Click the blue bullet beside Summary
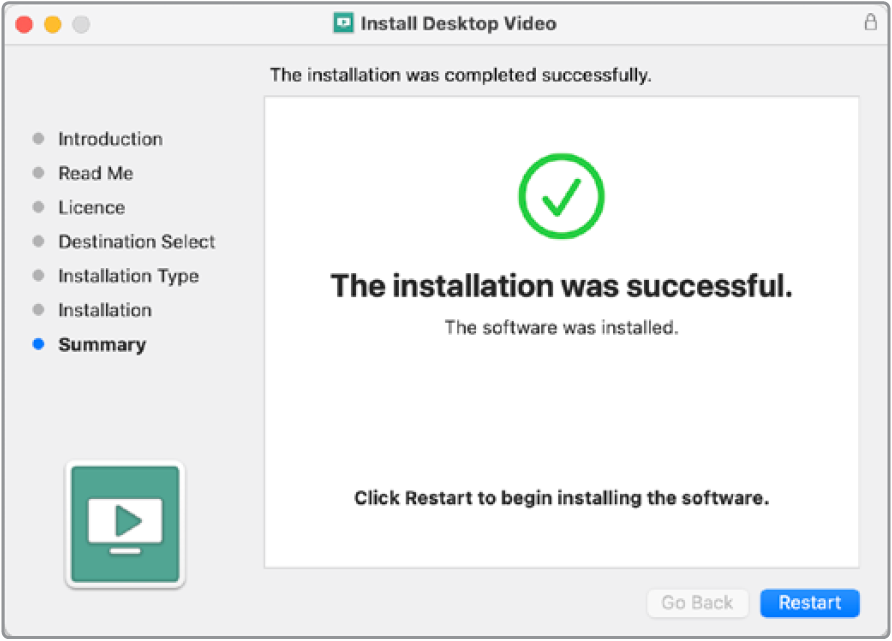The height and width of the screenshot is (641, 892). [39, 344]
